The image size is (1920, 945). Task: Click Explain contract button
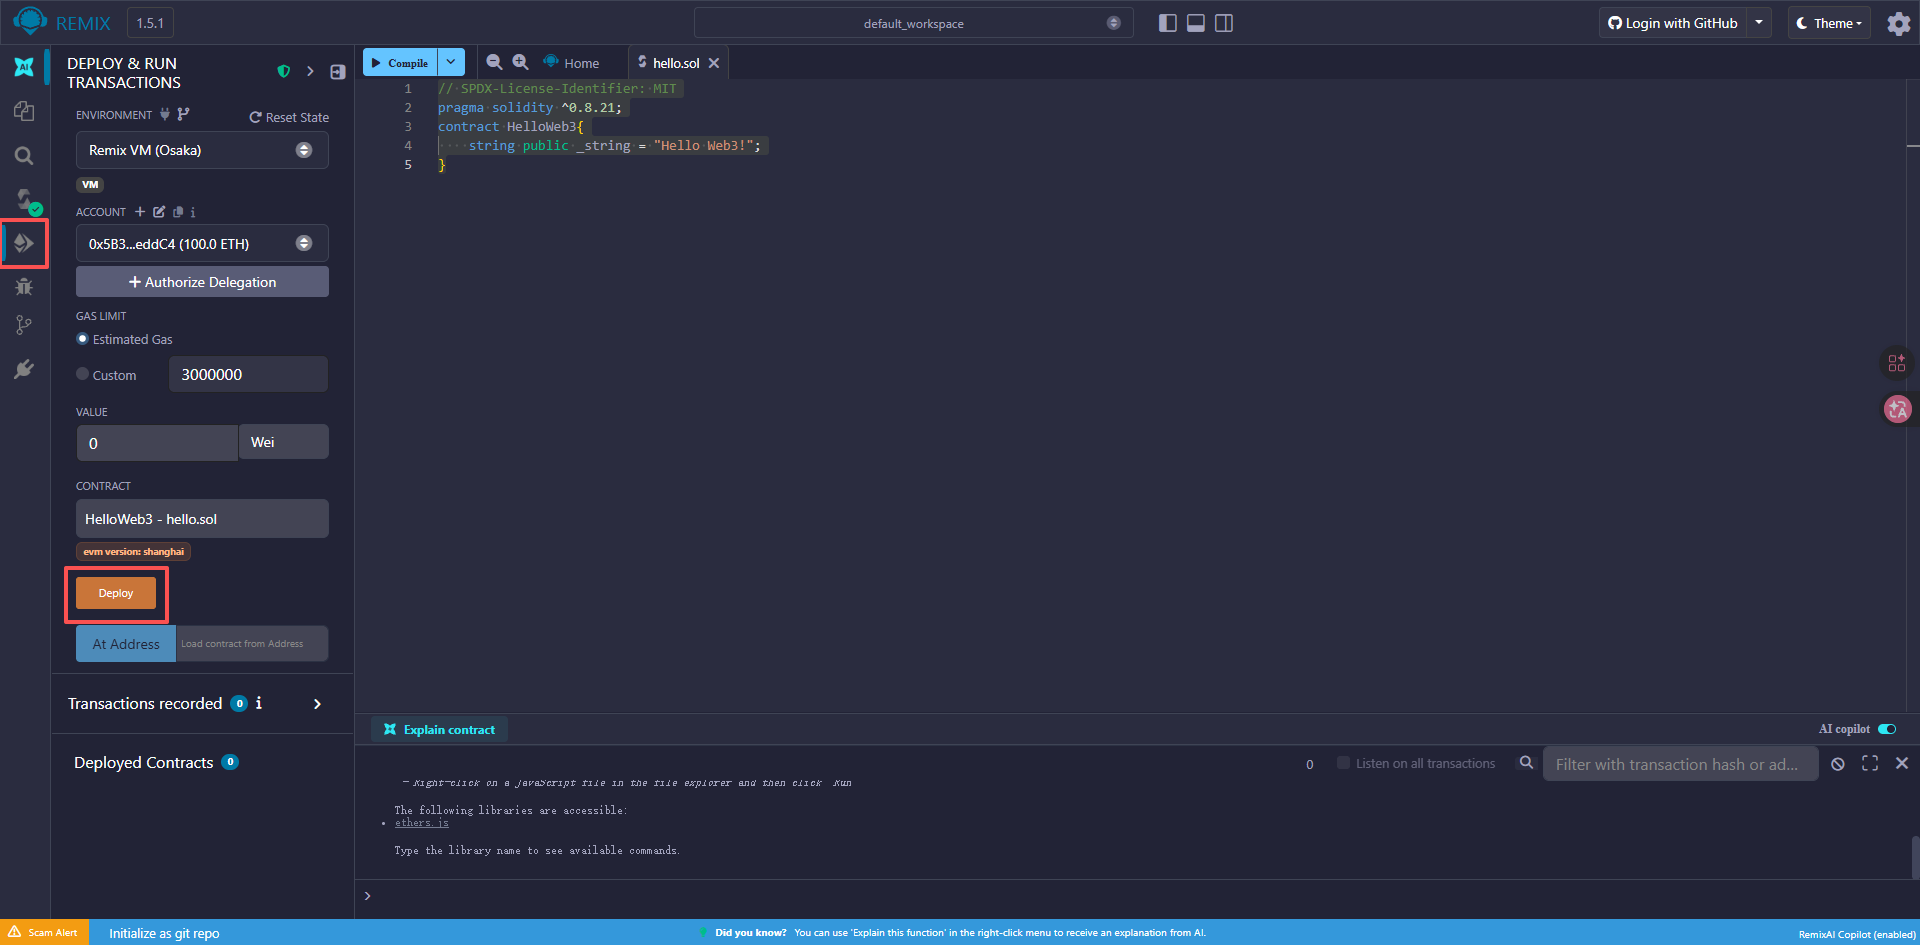click(x=439, y=729)
